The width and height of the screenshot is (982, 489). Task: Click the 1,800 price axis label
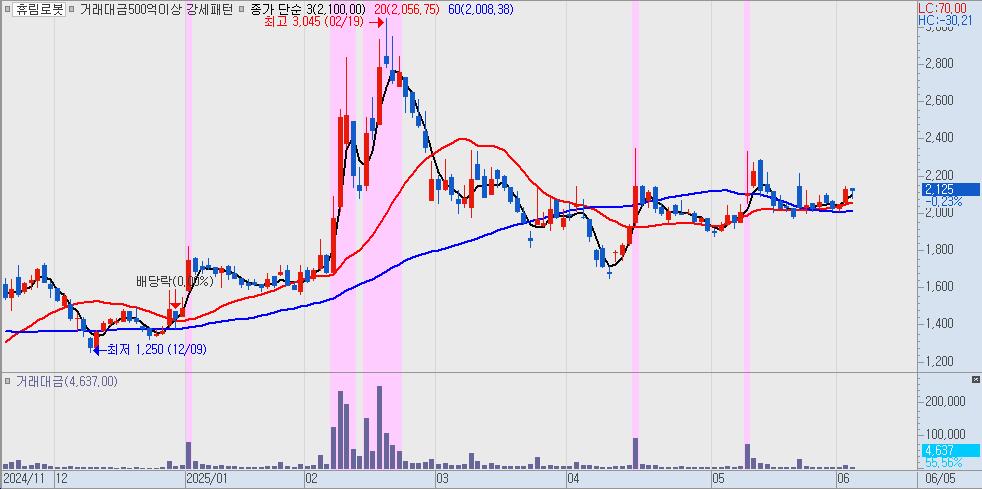coord(939,249)
